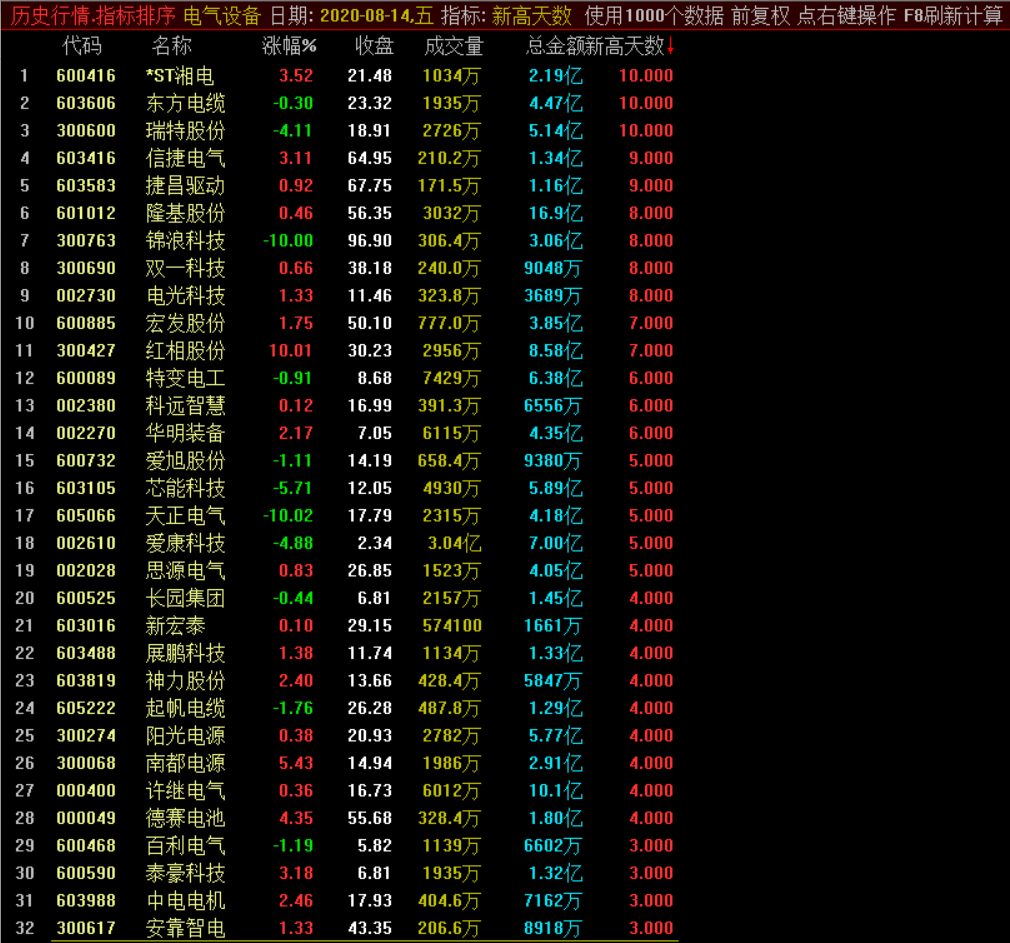The image size is (1010, 943).
Task: Click the 新高天数 sorted column header
Action: pos(624,46)
